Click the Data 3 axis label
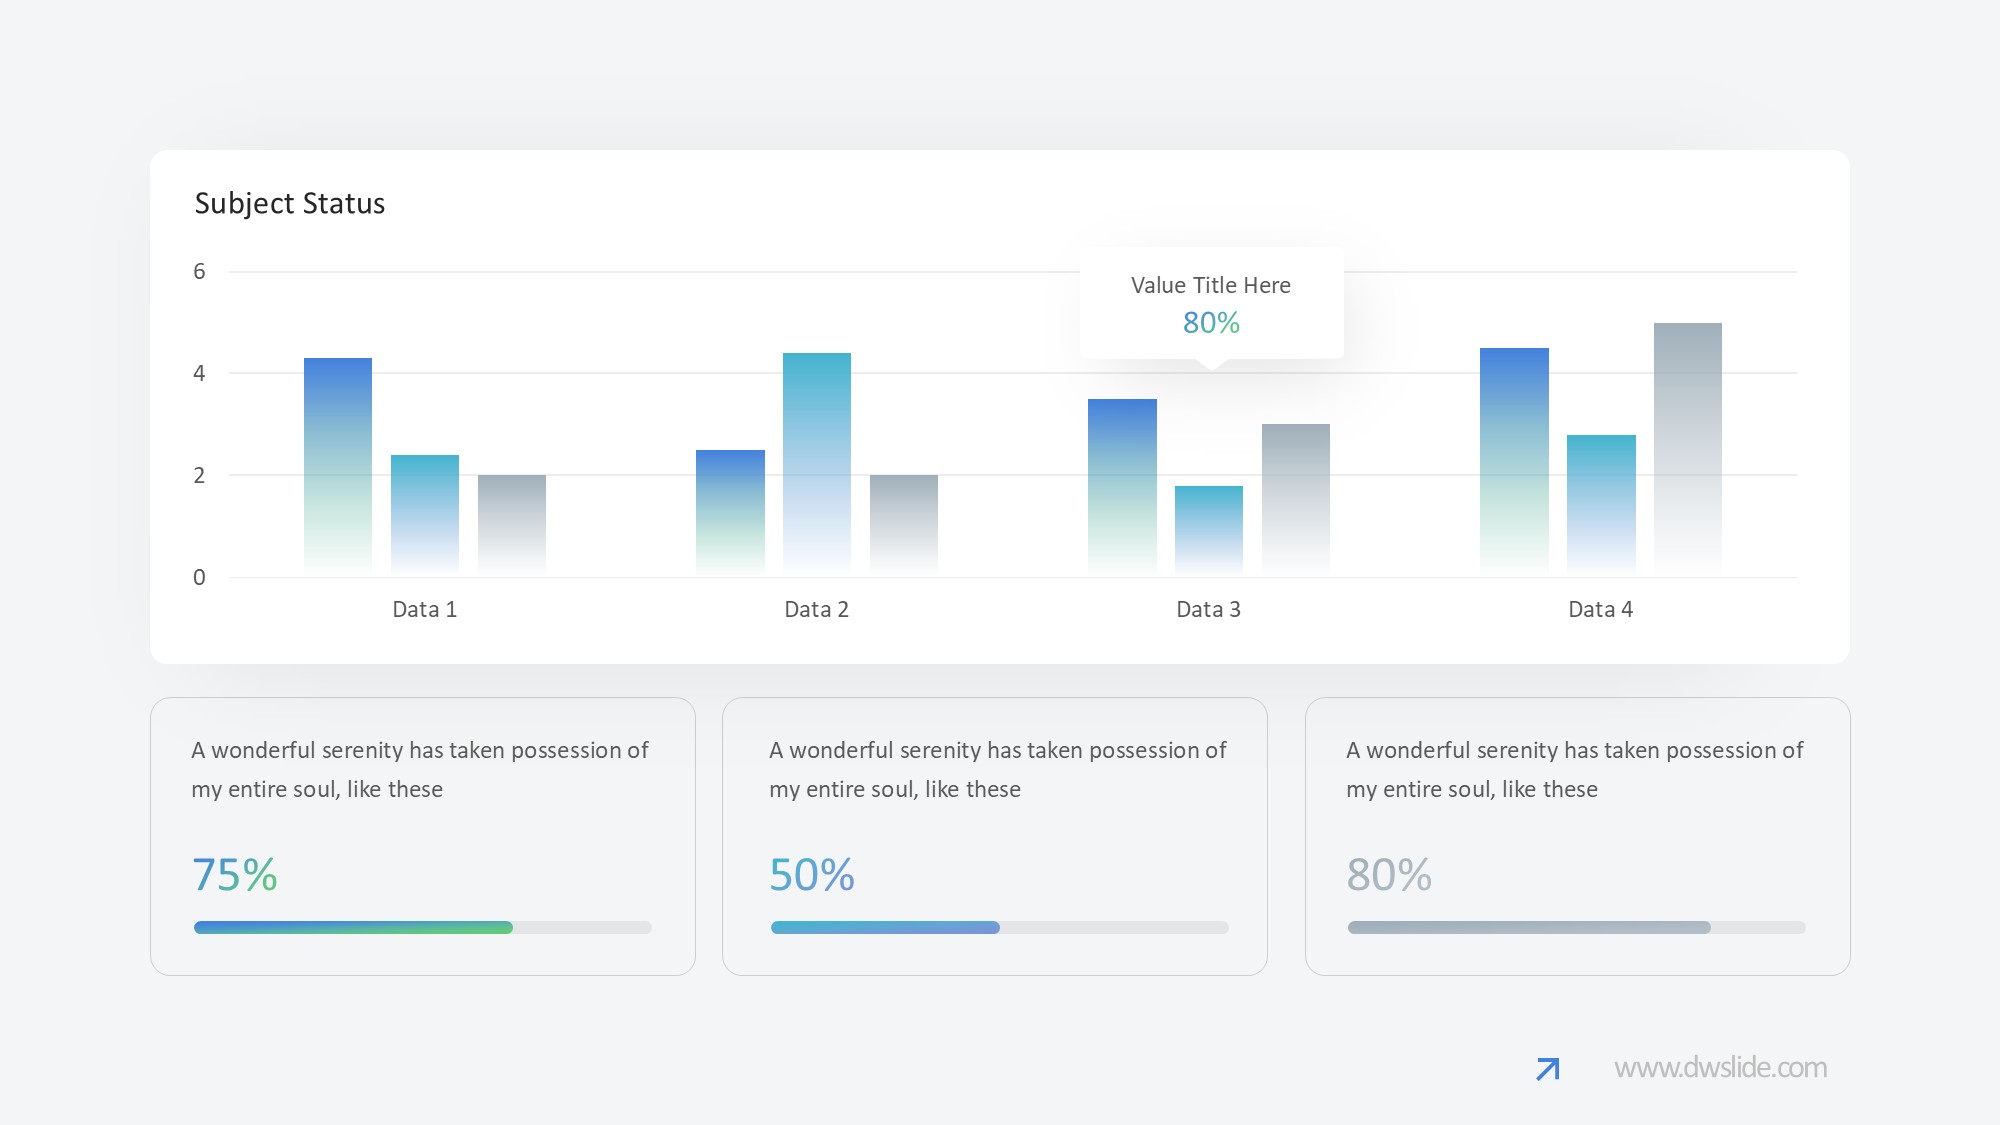The width and height of the screenshot is (2000, 1125). pos(1208,609)
